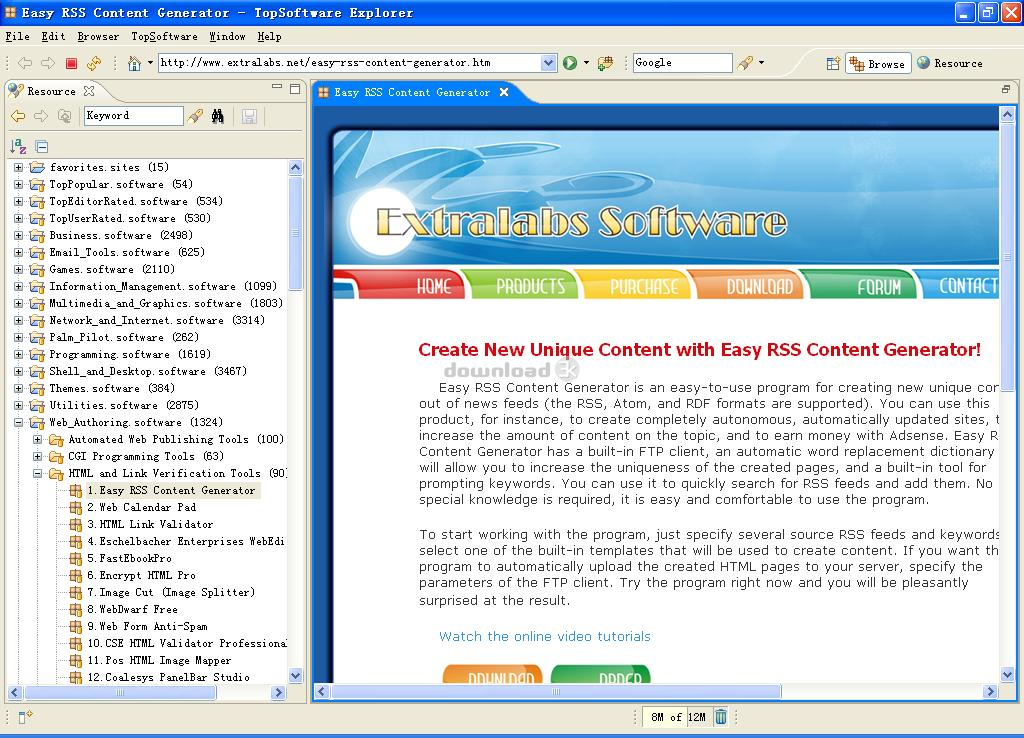Click the binoculars find icon
Viewport: 1024px width, 738px height.
217,116
